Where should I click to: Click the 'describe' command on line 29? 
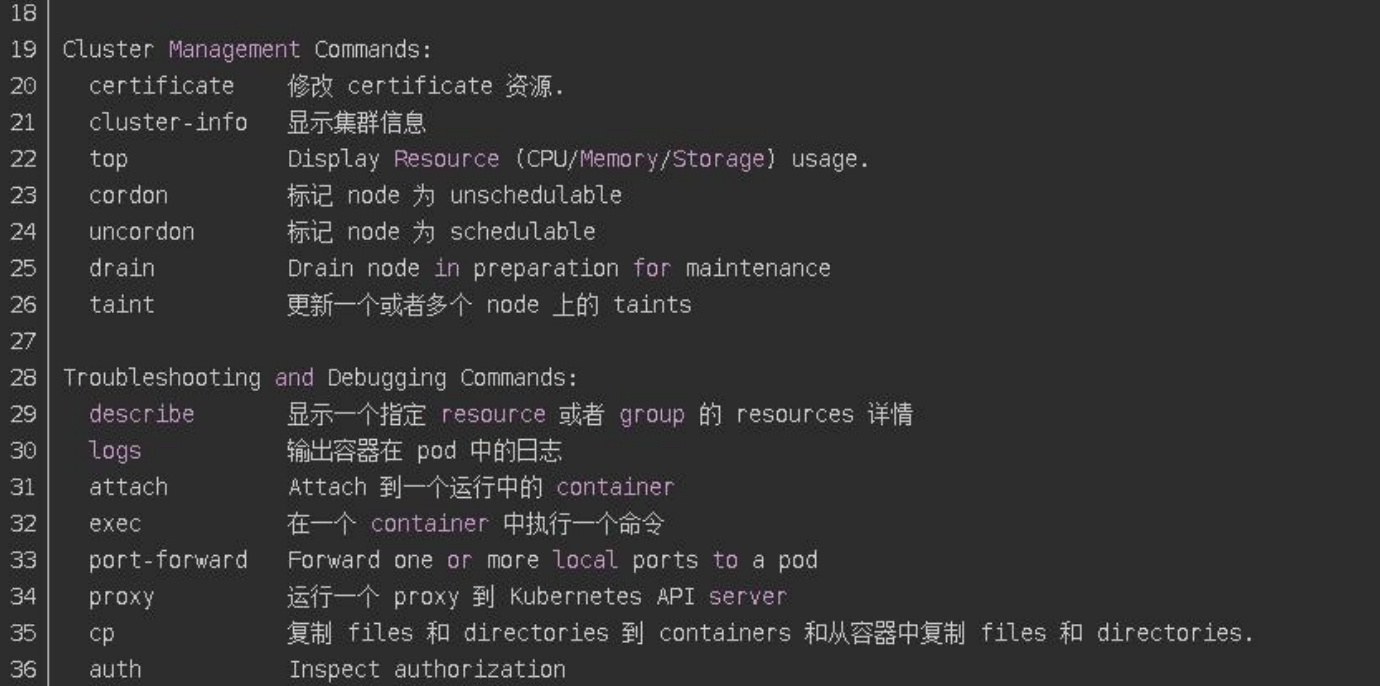(x=141, y=414)
